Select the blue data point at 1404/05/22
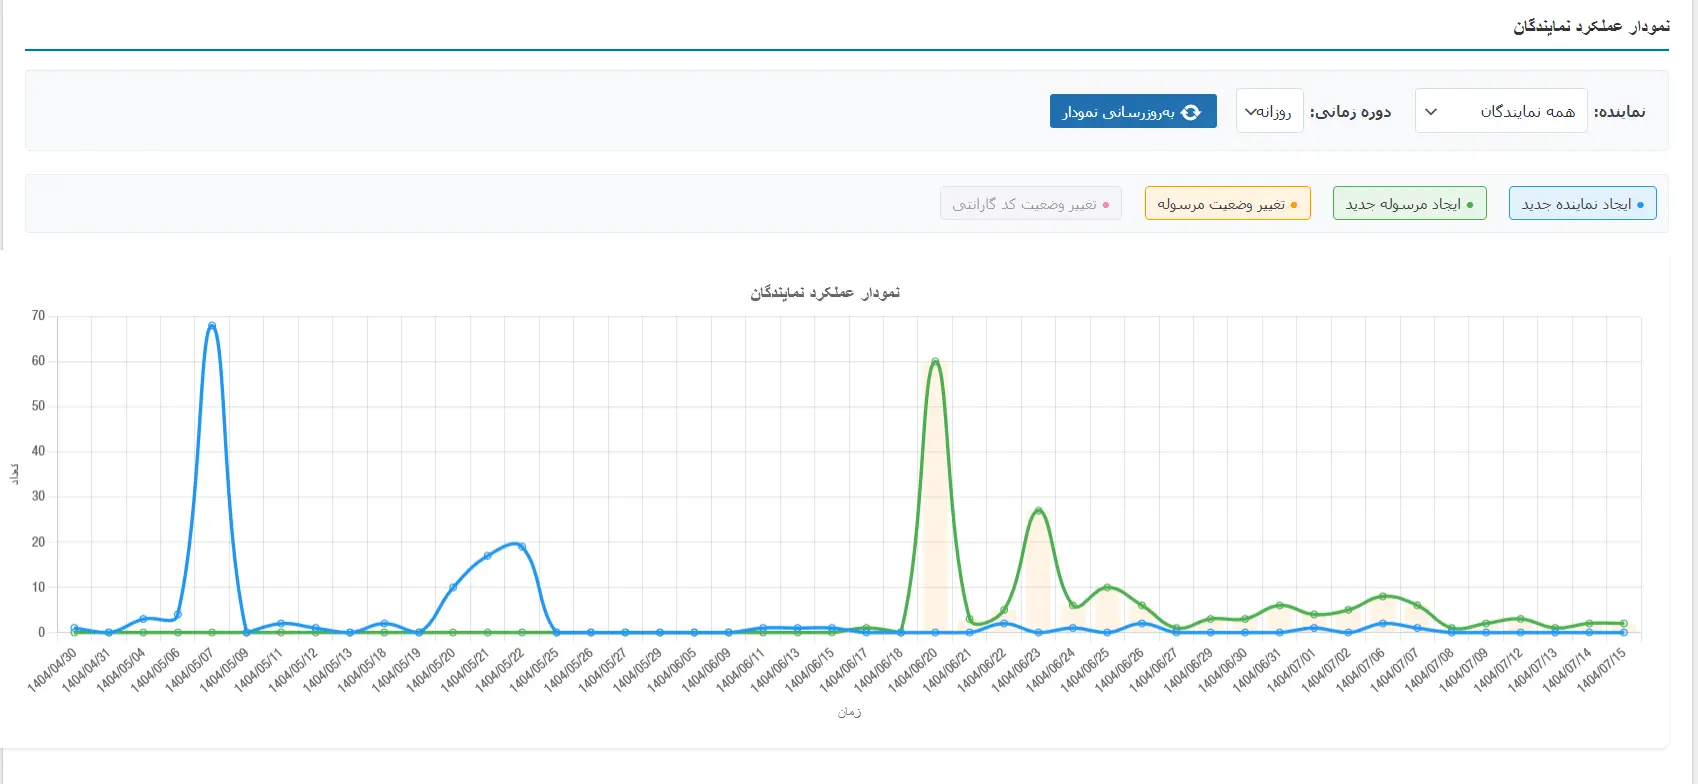This screenshot has width=1698, height=784. click(522, 547)
